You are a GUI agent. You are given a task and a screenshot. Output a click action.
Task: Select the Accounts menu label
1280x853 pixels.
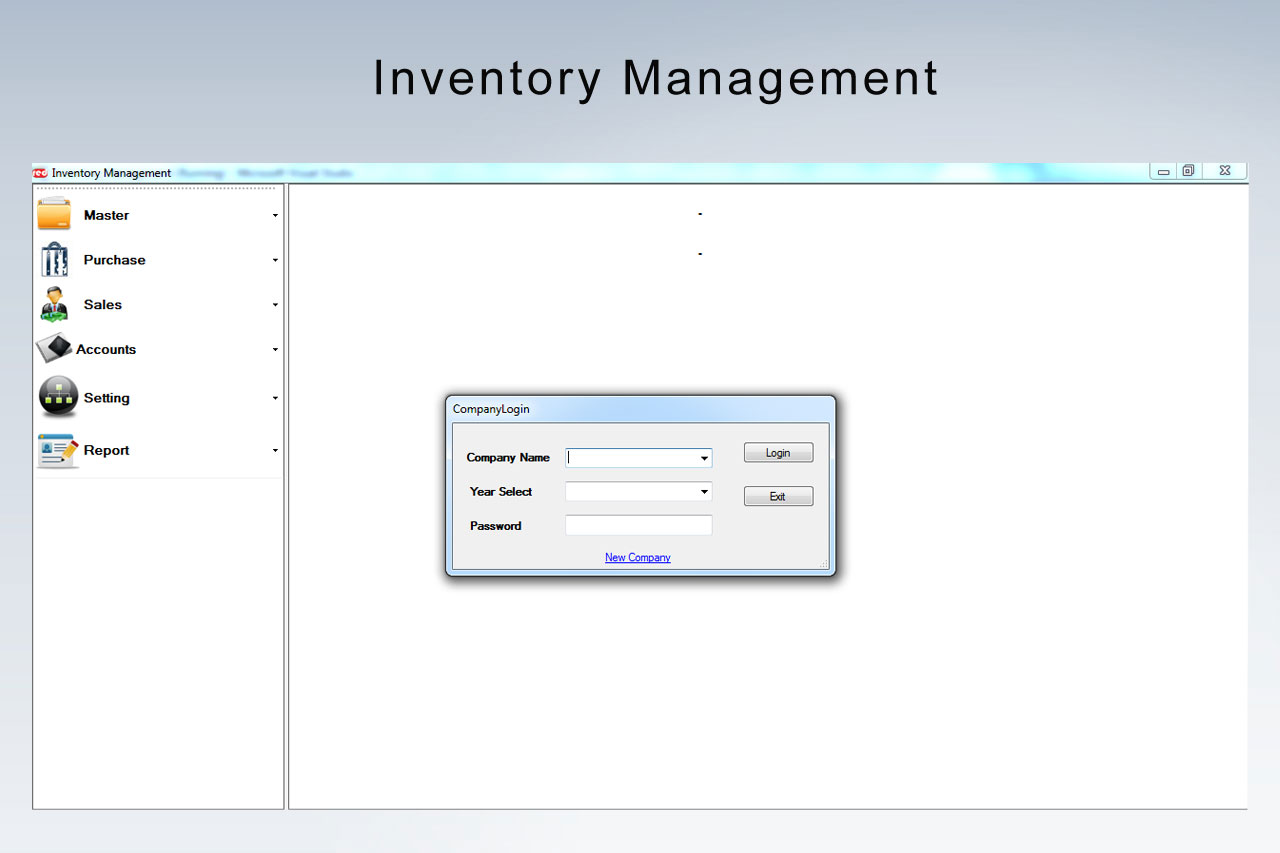tap(106, 349)
